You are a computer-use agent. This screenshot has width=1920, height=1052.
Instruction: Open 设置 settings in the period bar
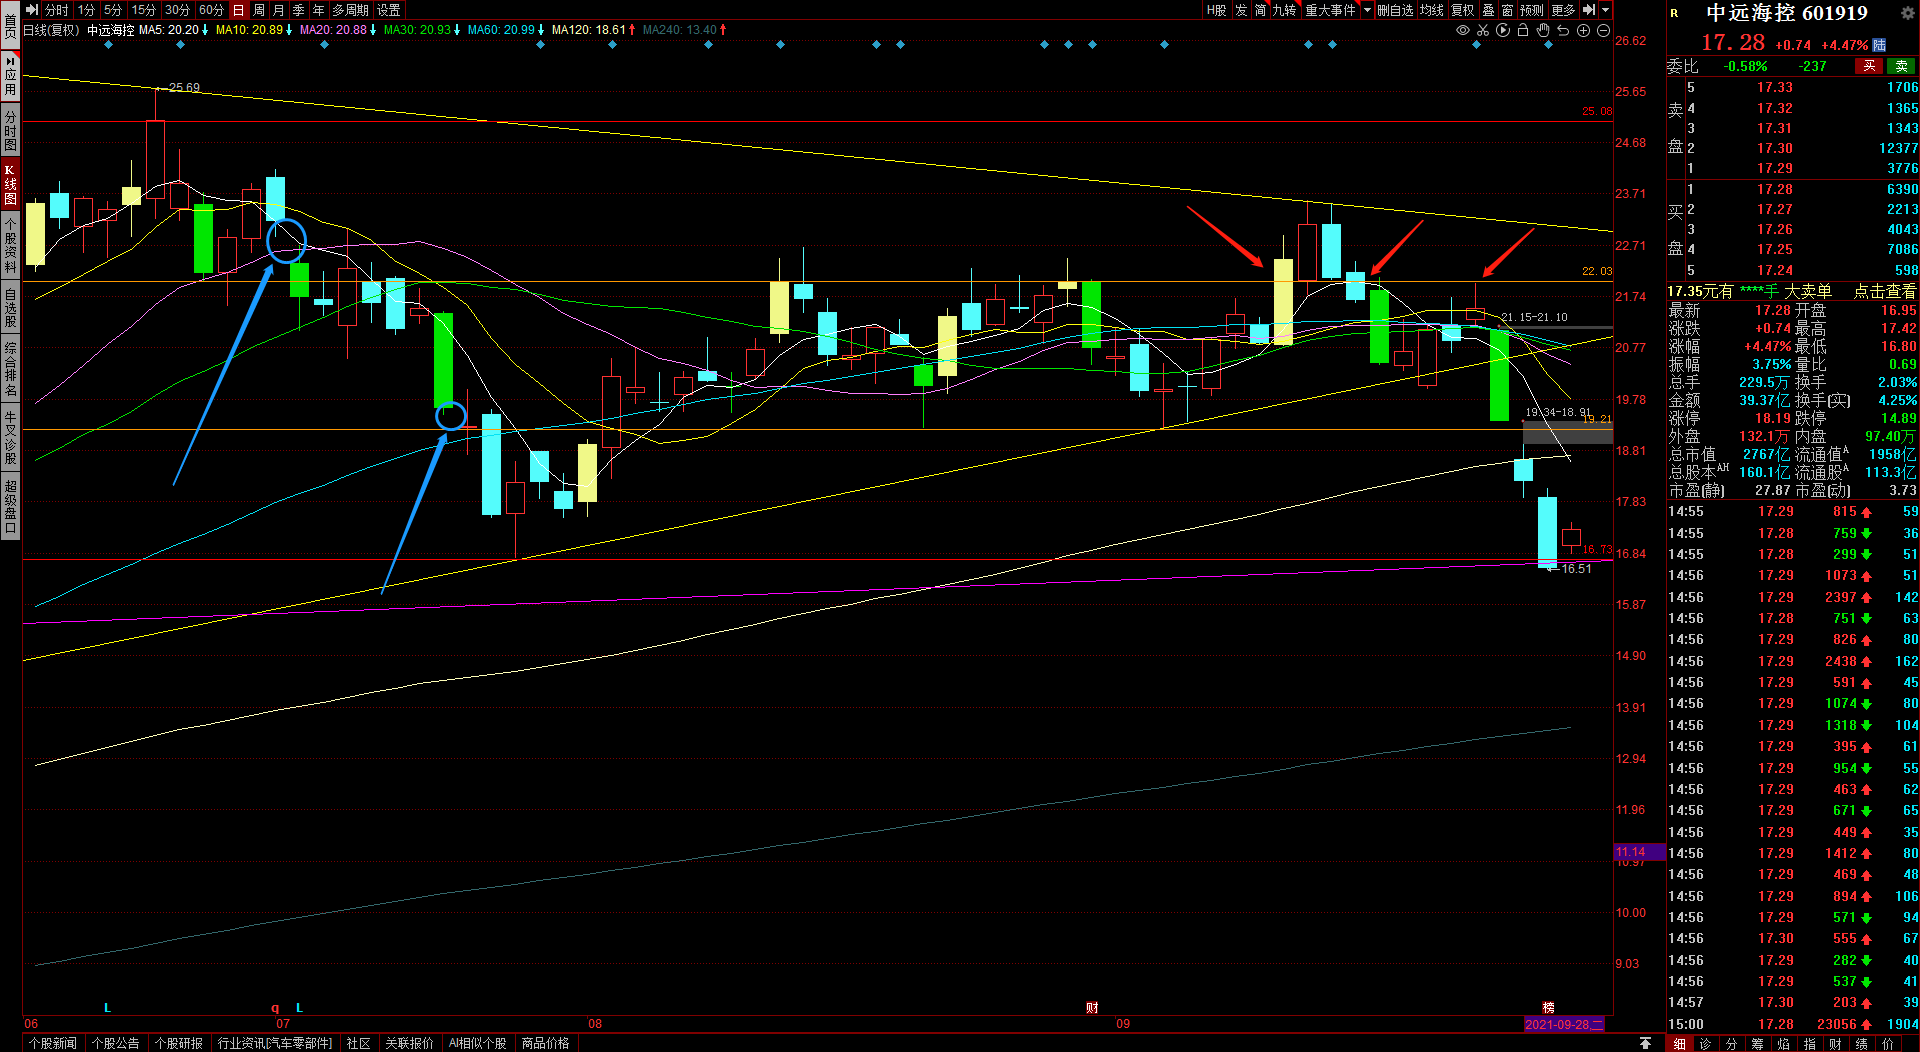[389, 10]
